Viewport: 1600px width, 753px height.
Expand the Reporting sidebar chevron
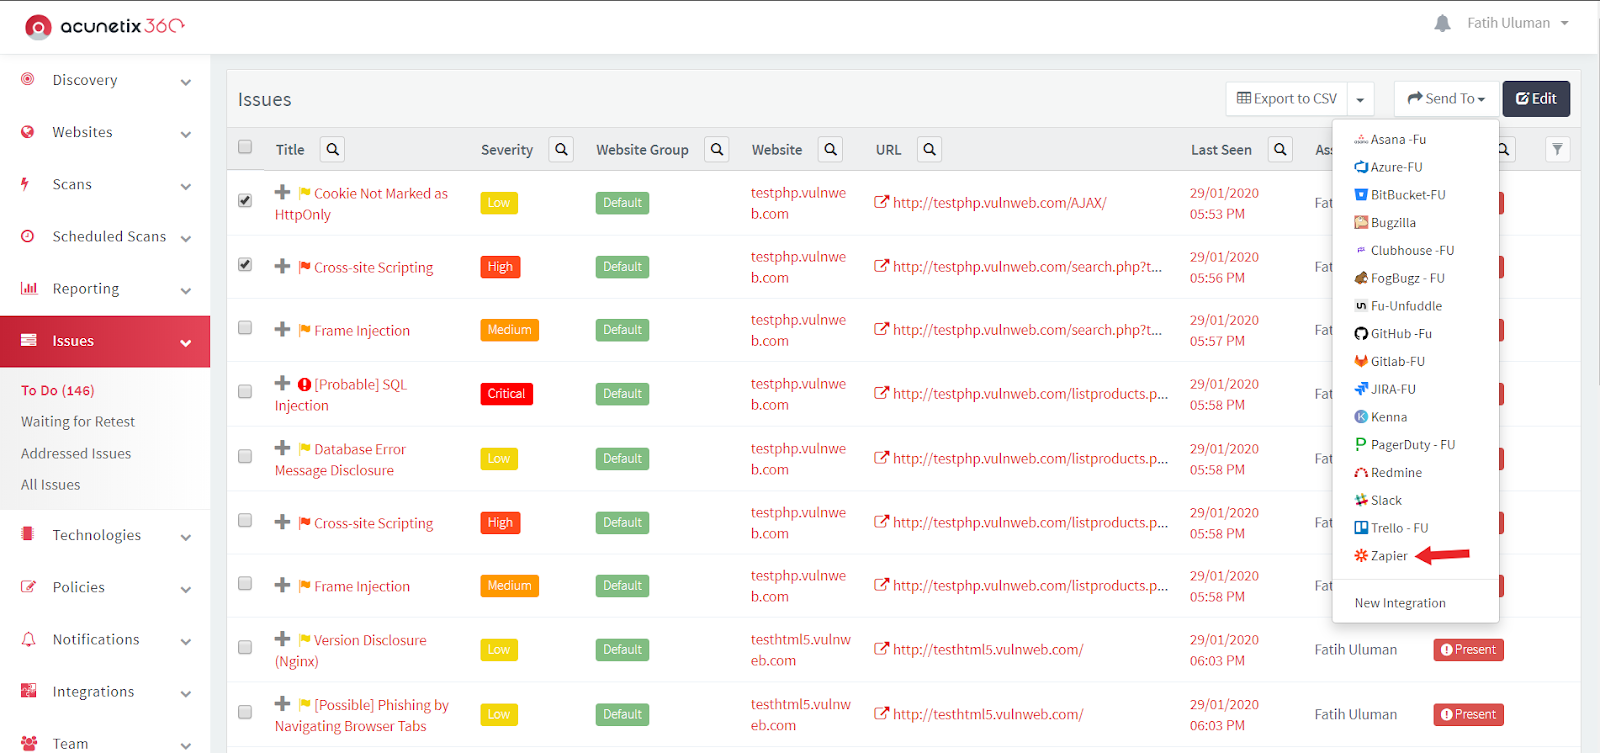click(186, 291)
